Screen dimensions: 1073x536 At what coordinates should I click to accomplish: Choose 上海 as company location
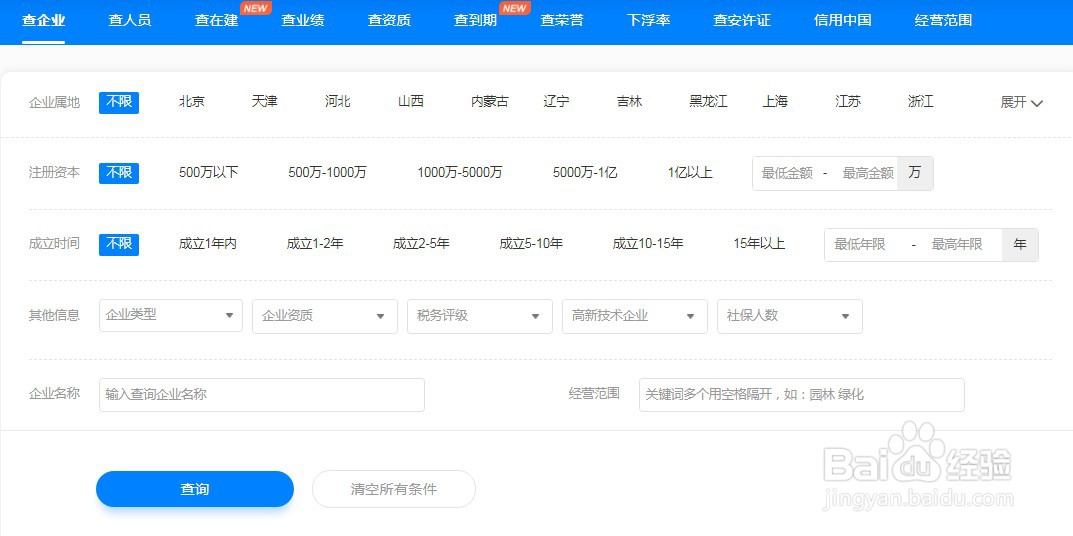pyautogui.click(x=775, y=102)
